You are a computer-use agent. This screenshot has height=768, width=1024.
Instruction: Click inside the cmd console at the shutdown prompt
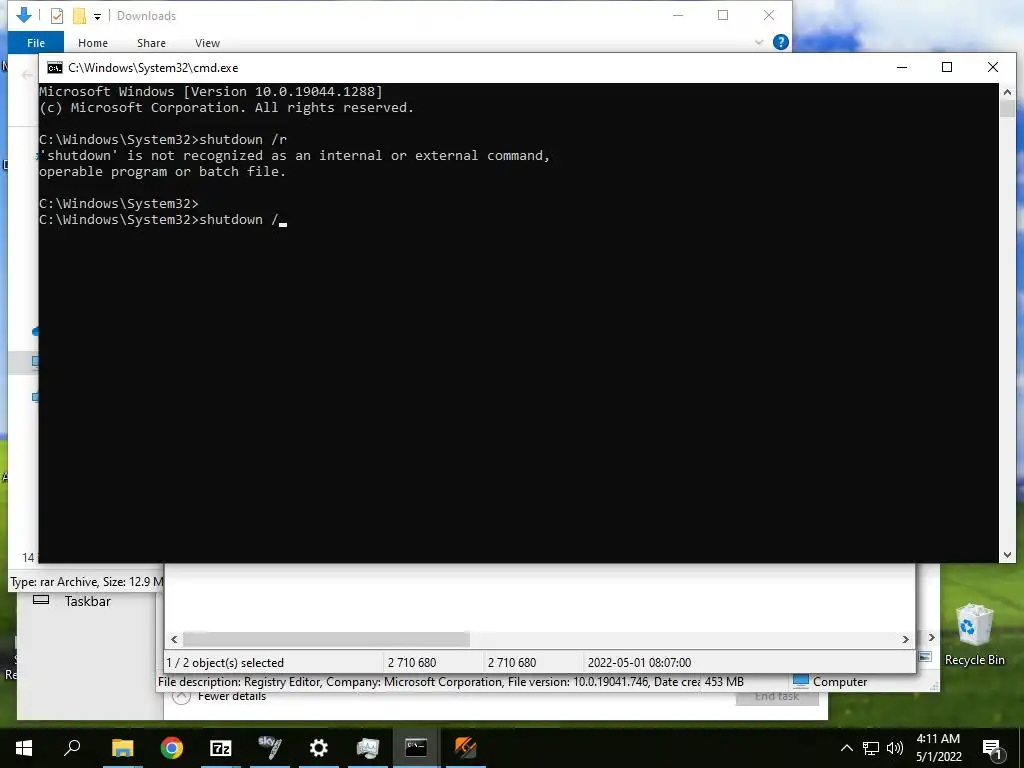(x=283, y=220)
